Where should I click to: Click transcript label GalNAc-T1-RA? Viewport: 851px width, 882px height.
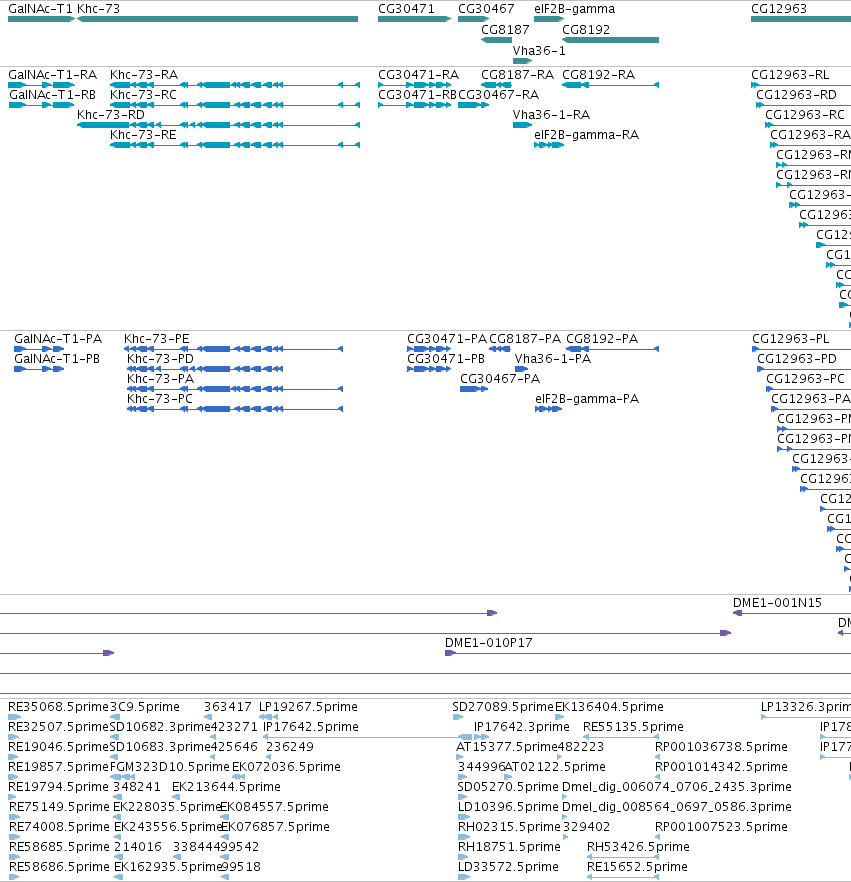(x=52, y=75)
